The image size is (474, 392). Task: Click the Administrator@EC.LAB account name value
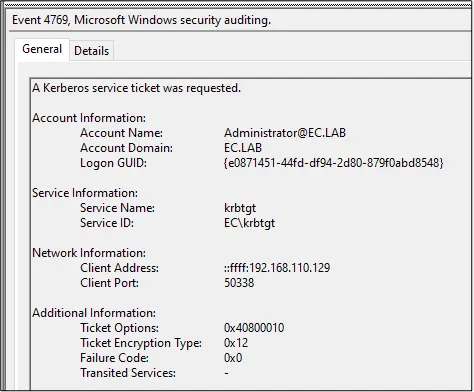point(285,133)
